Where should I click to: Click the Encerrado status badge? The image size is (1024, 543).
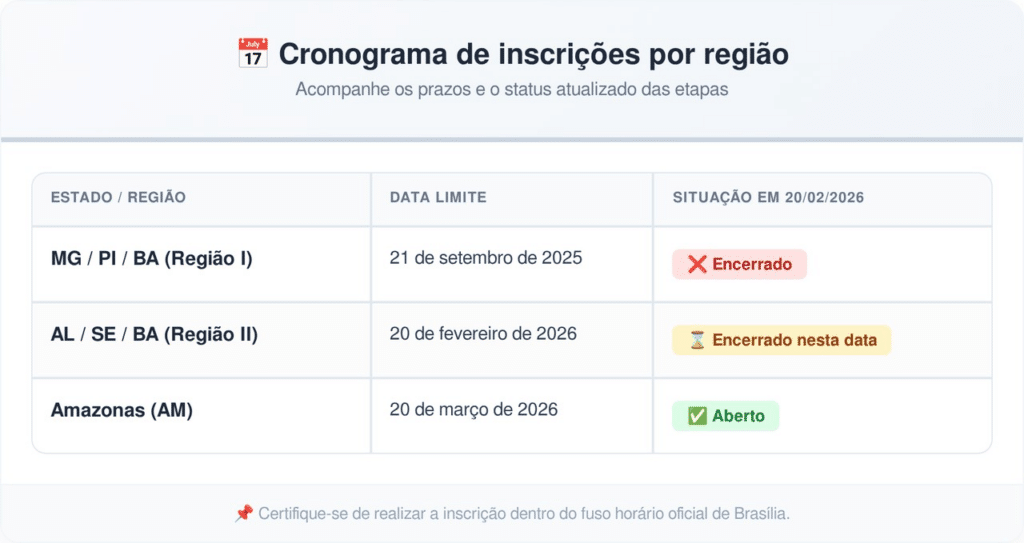[739, 264]
